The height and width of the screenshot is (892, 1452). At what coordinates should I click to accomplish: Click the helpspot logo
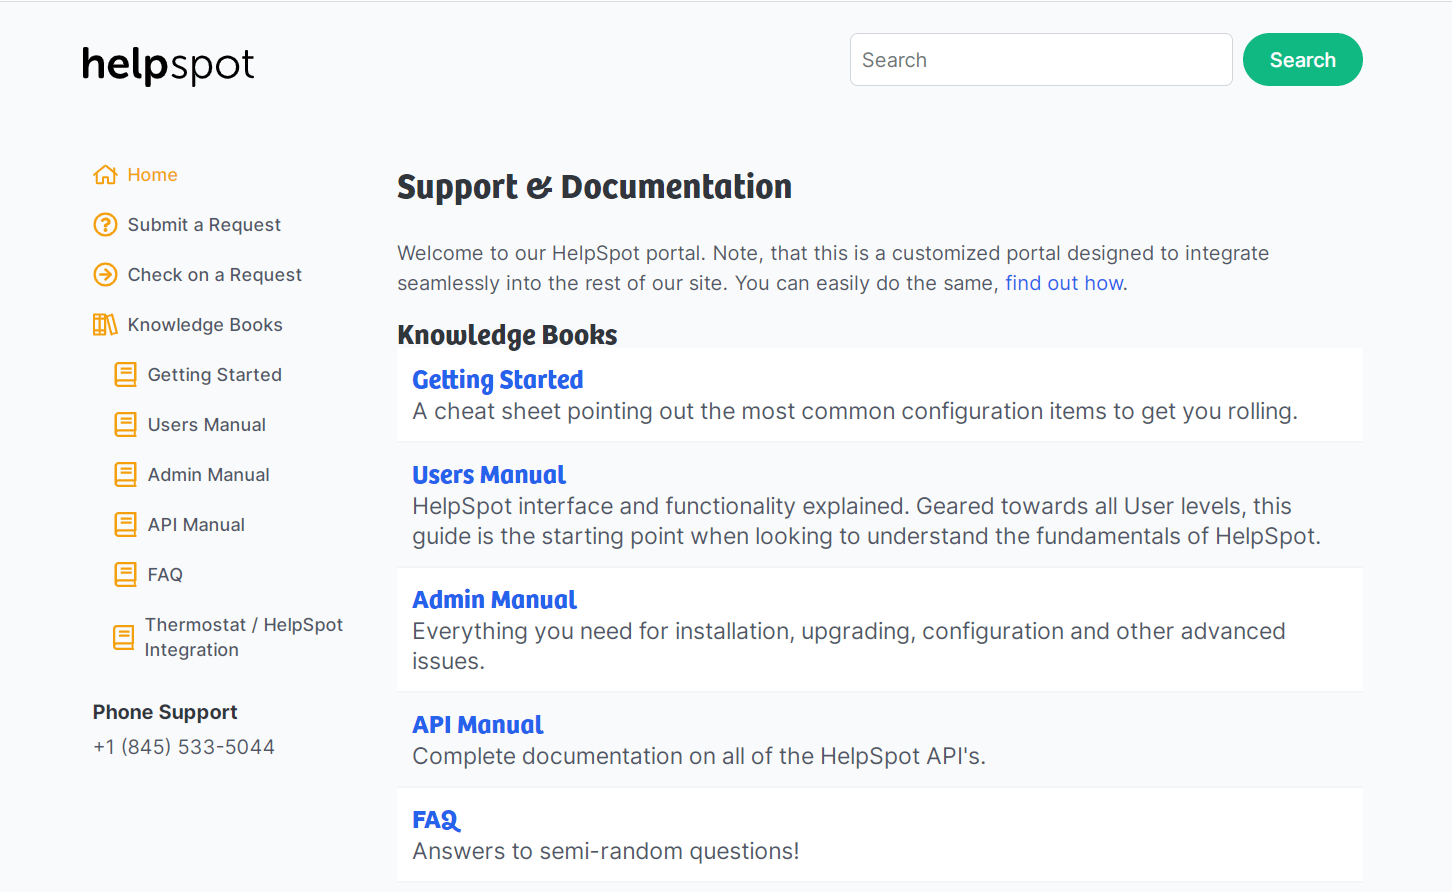tap(168, 66)
